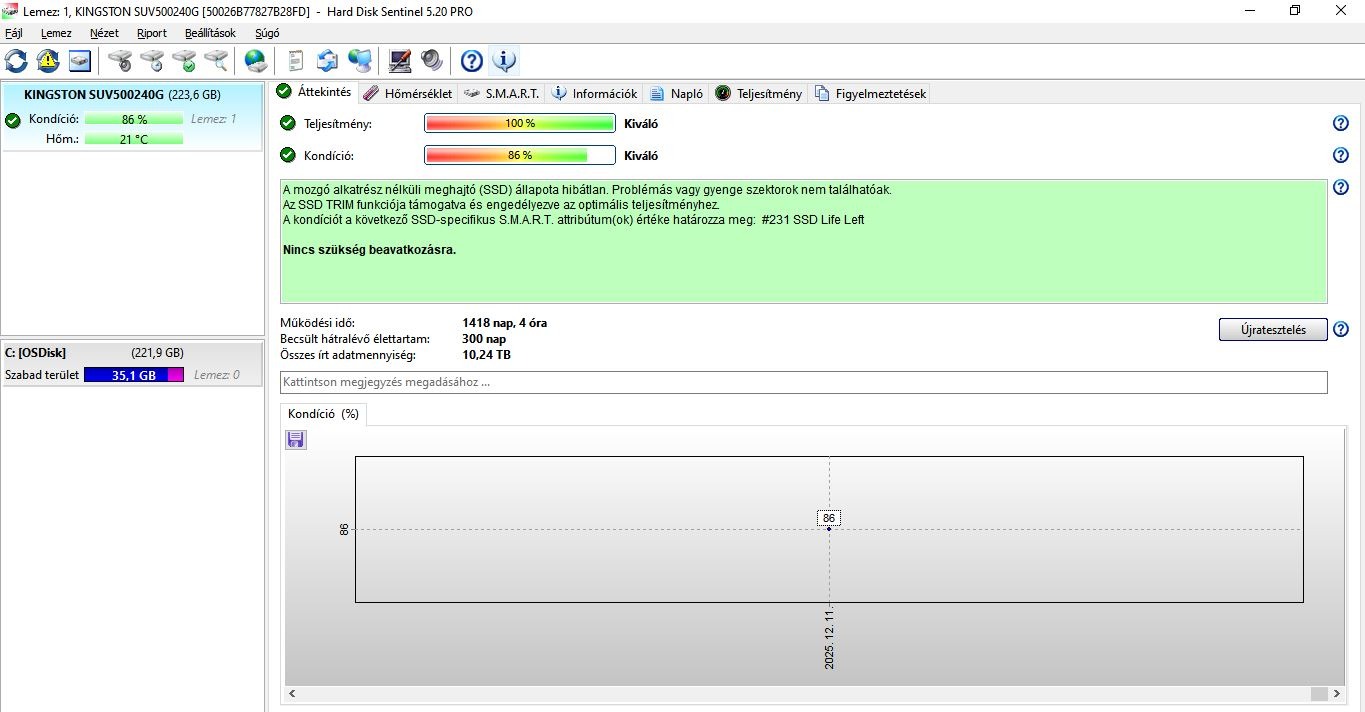Open the Nézet menu

[x=104, y=33]
